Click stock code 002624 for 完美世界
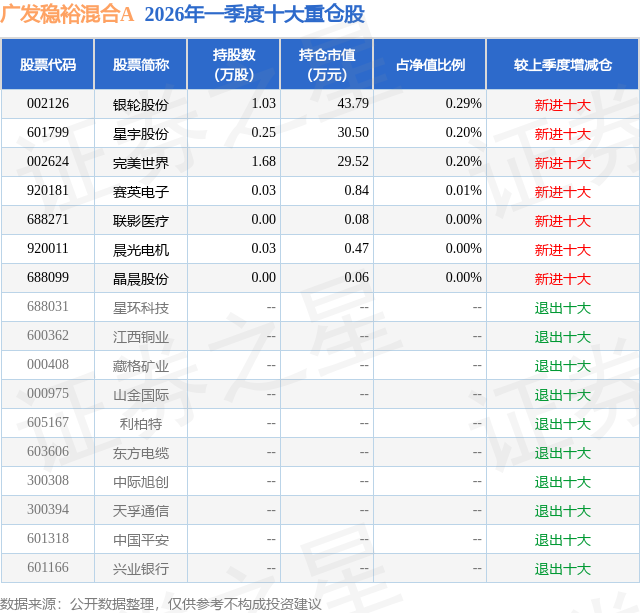Screen dimensions: 640x613 click(48, 162)
